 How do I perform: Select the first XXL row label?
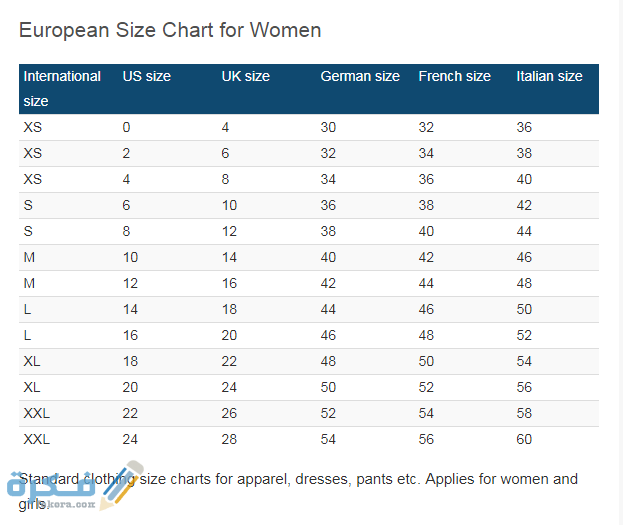(36, 413)
